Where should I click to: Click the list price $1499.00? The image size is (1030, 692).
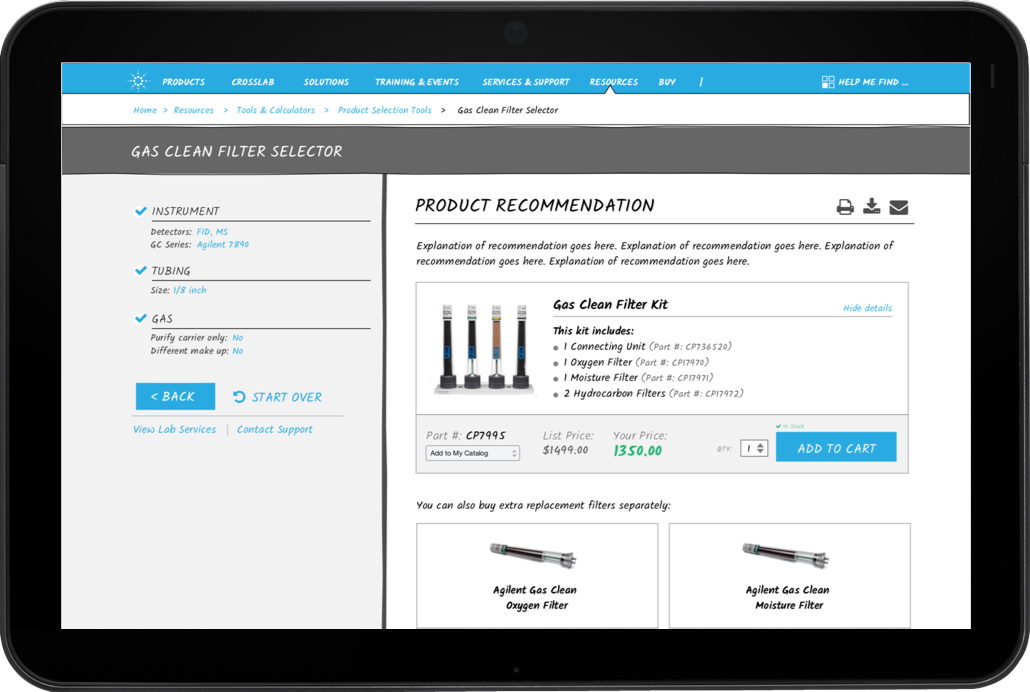pos(565,450)
